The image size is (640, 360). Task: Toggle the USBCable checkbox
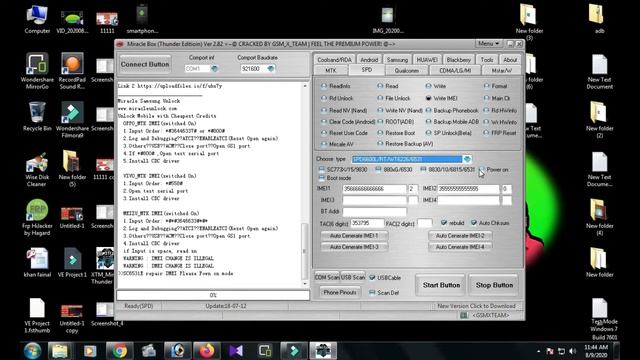[x=372, y=278]
